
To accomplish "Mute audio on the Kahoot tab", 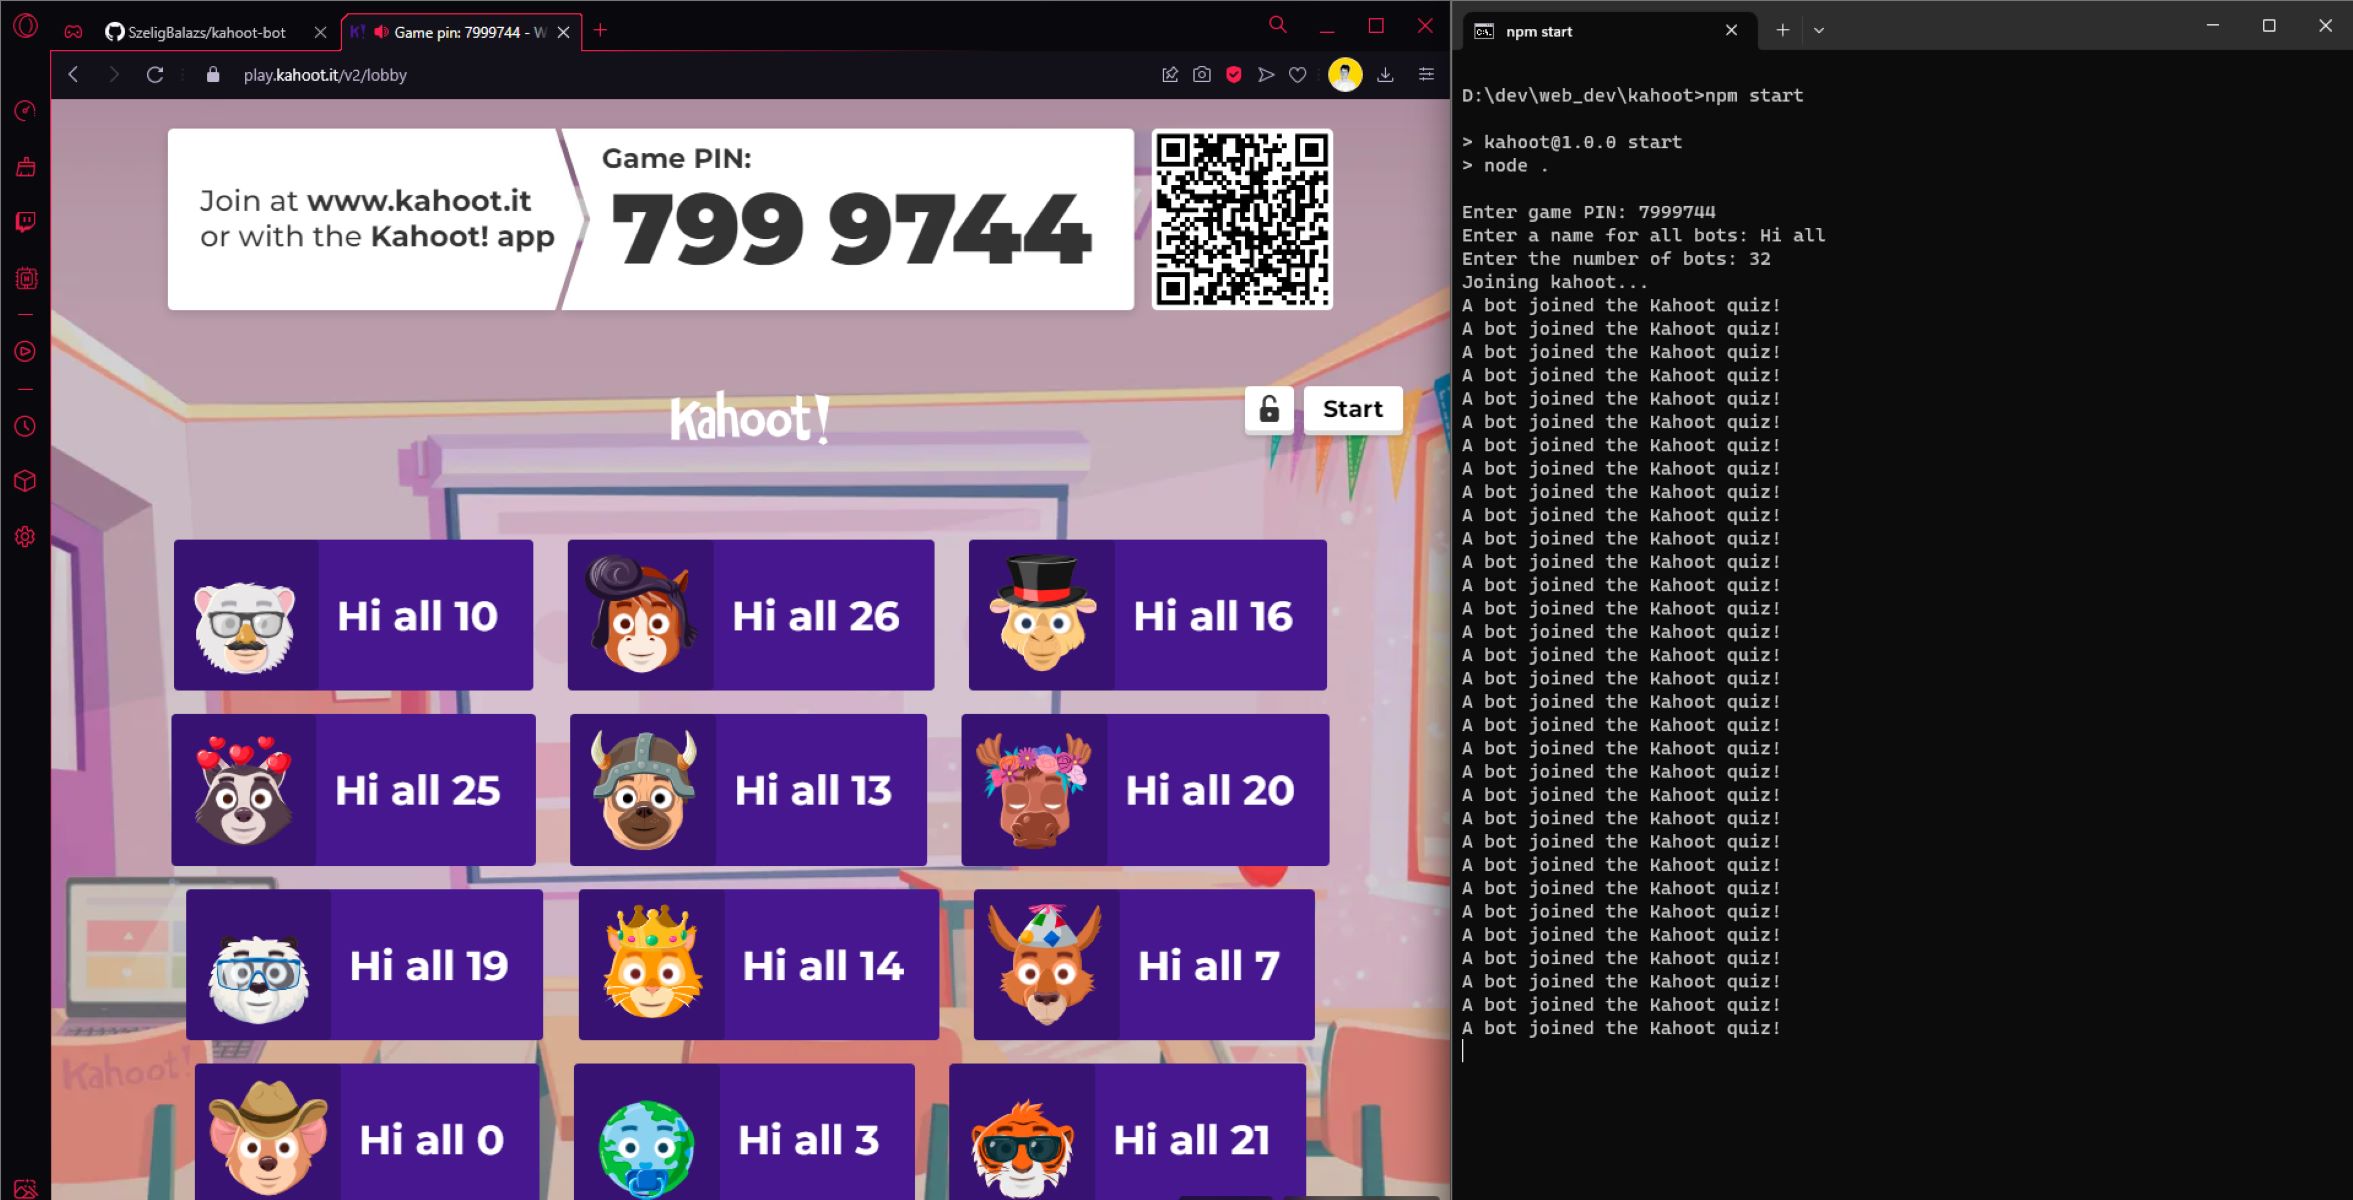I will click(381, 32).
